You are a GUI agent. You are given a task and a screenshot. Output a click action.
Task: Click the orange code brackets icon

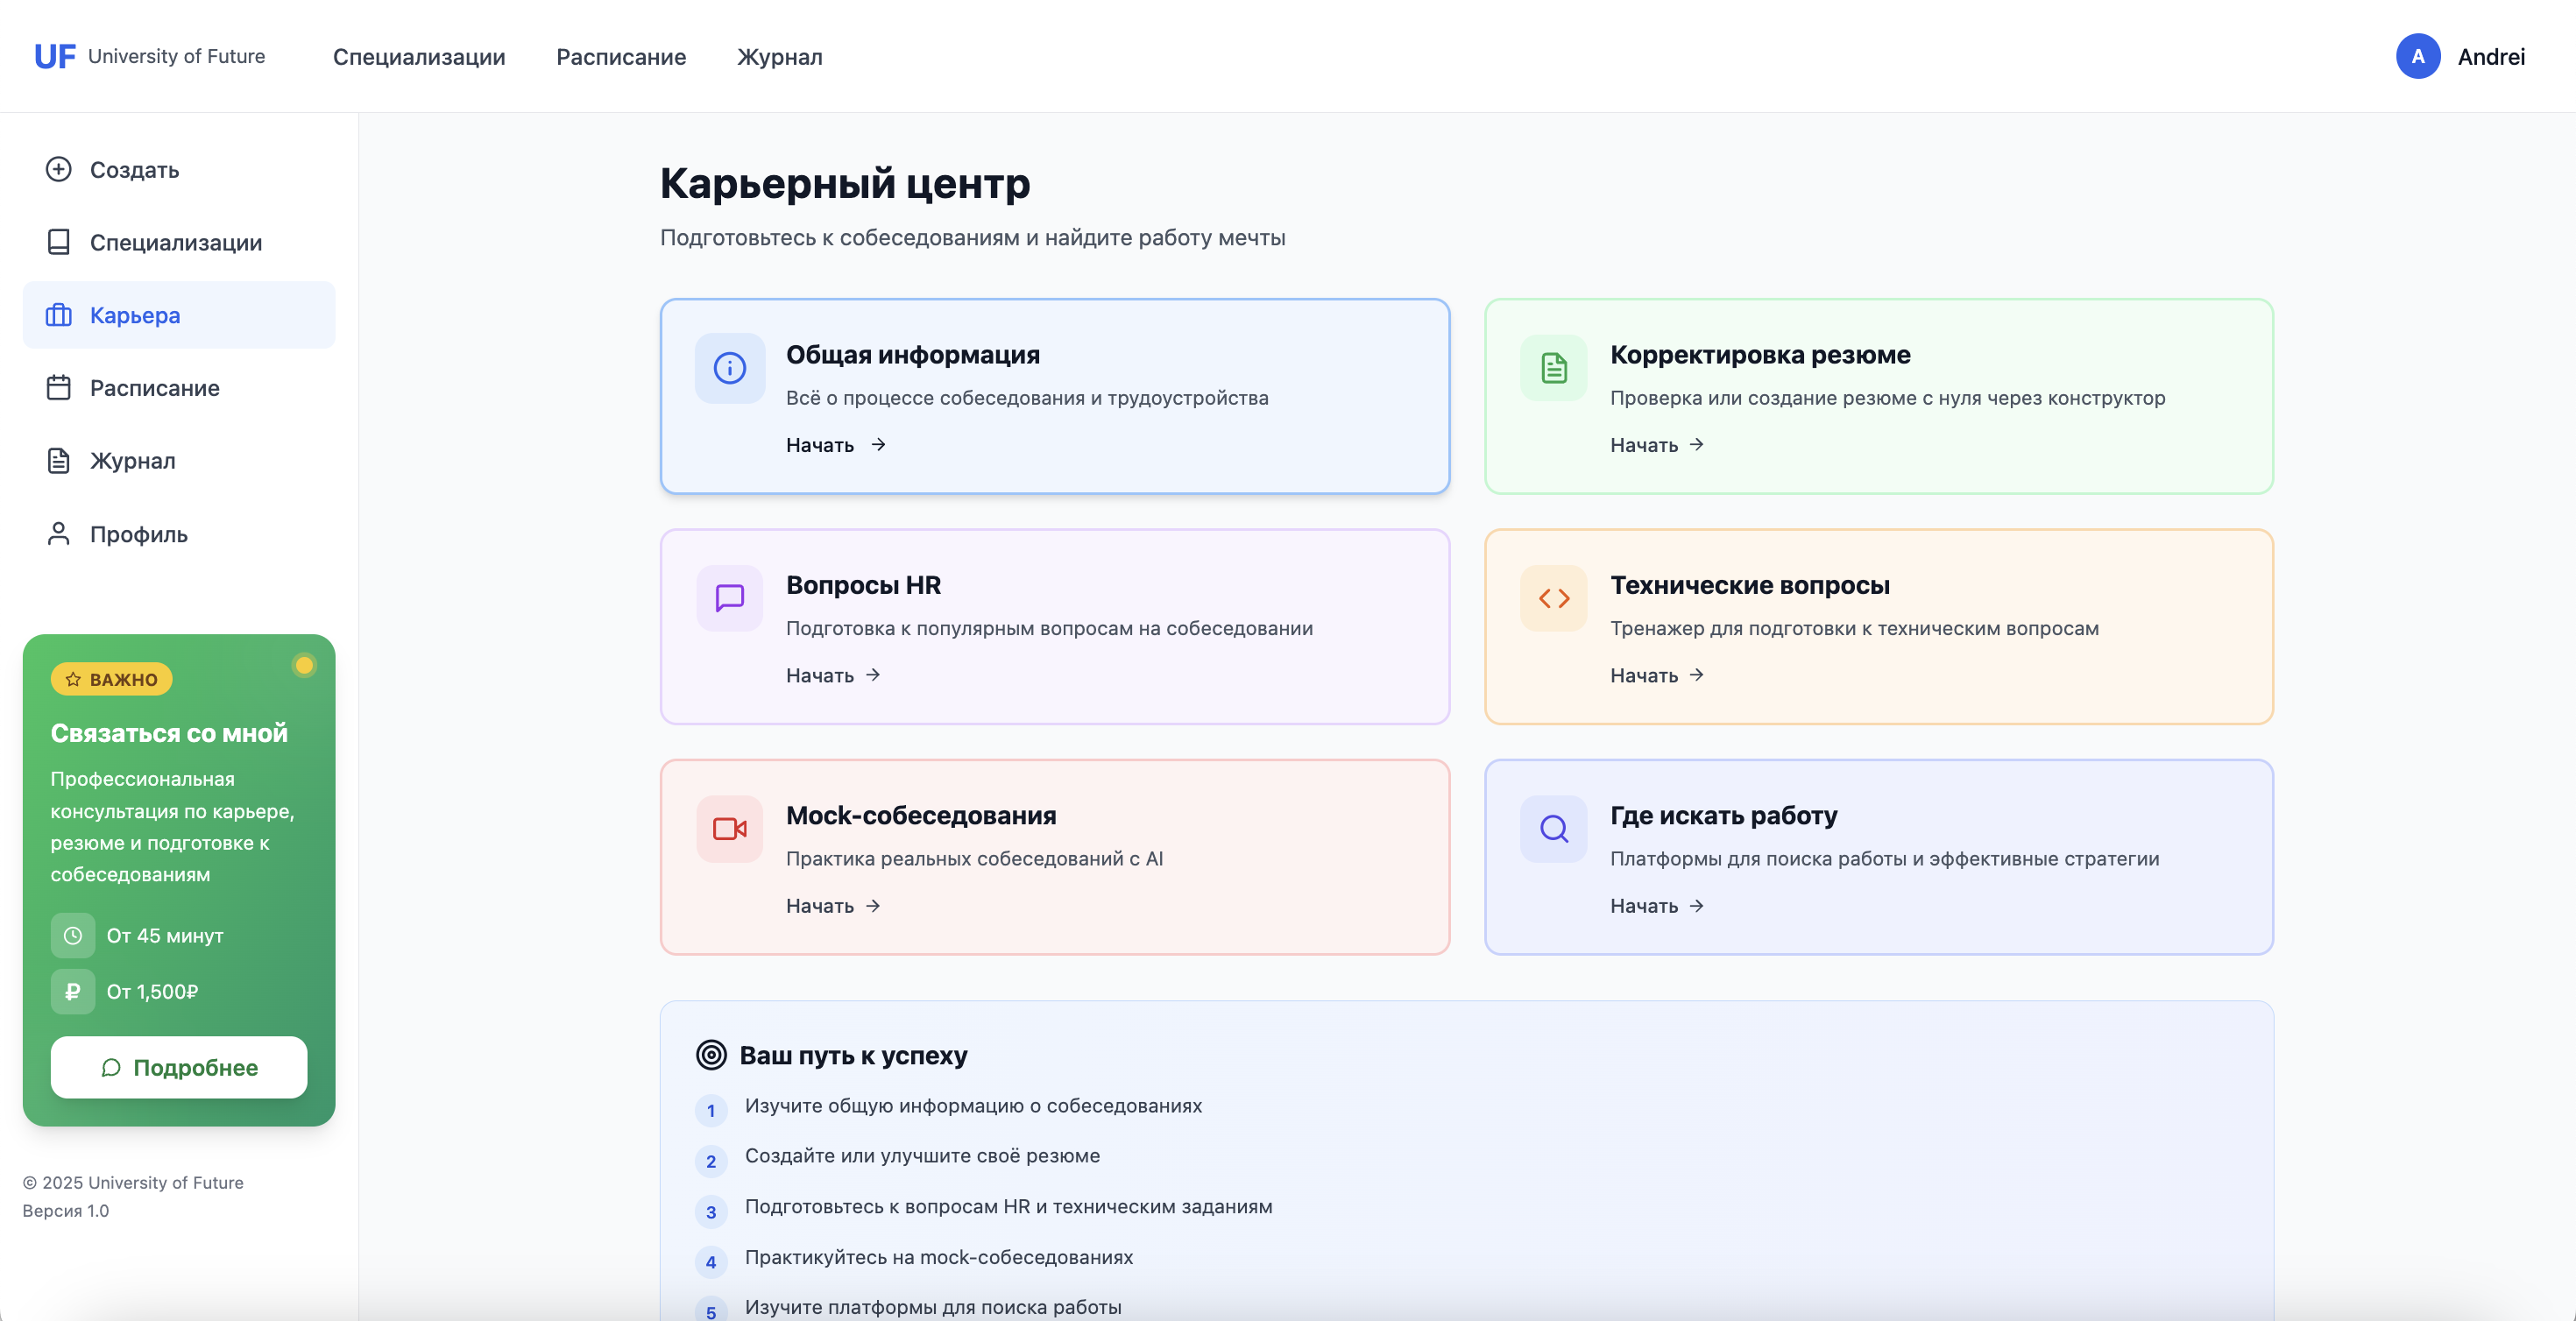[x=1554, y=598]
